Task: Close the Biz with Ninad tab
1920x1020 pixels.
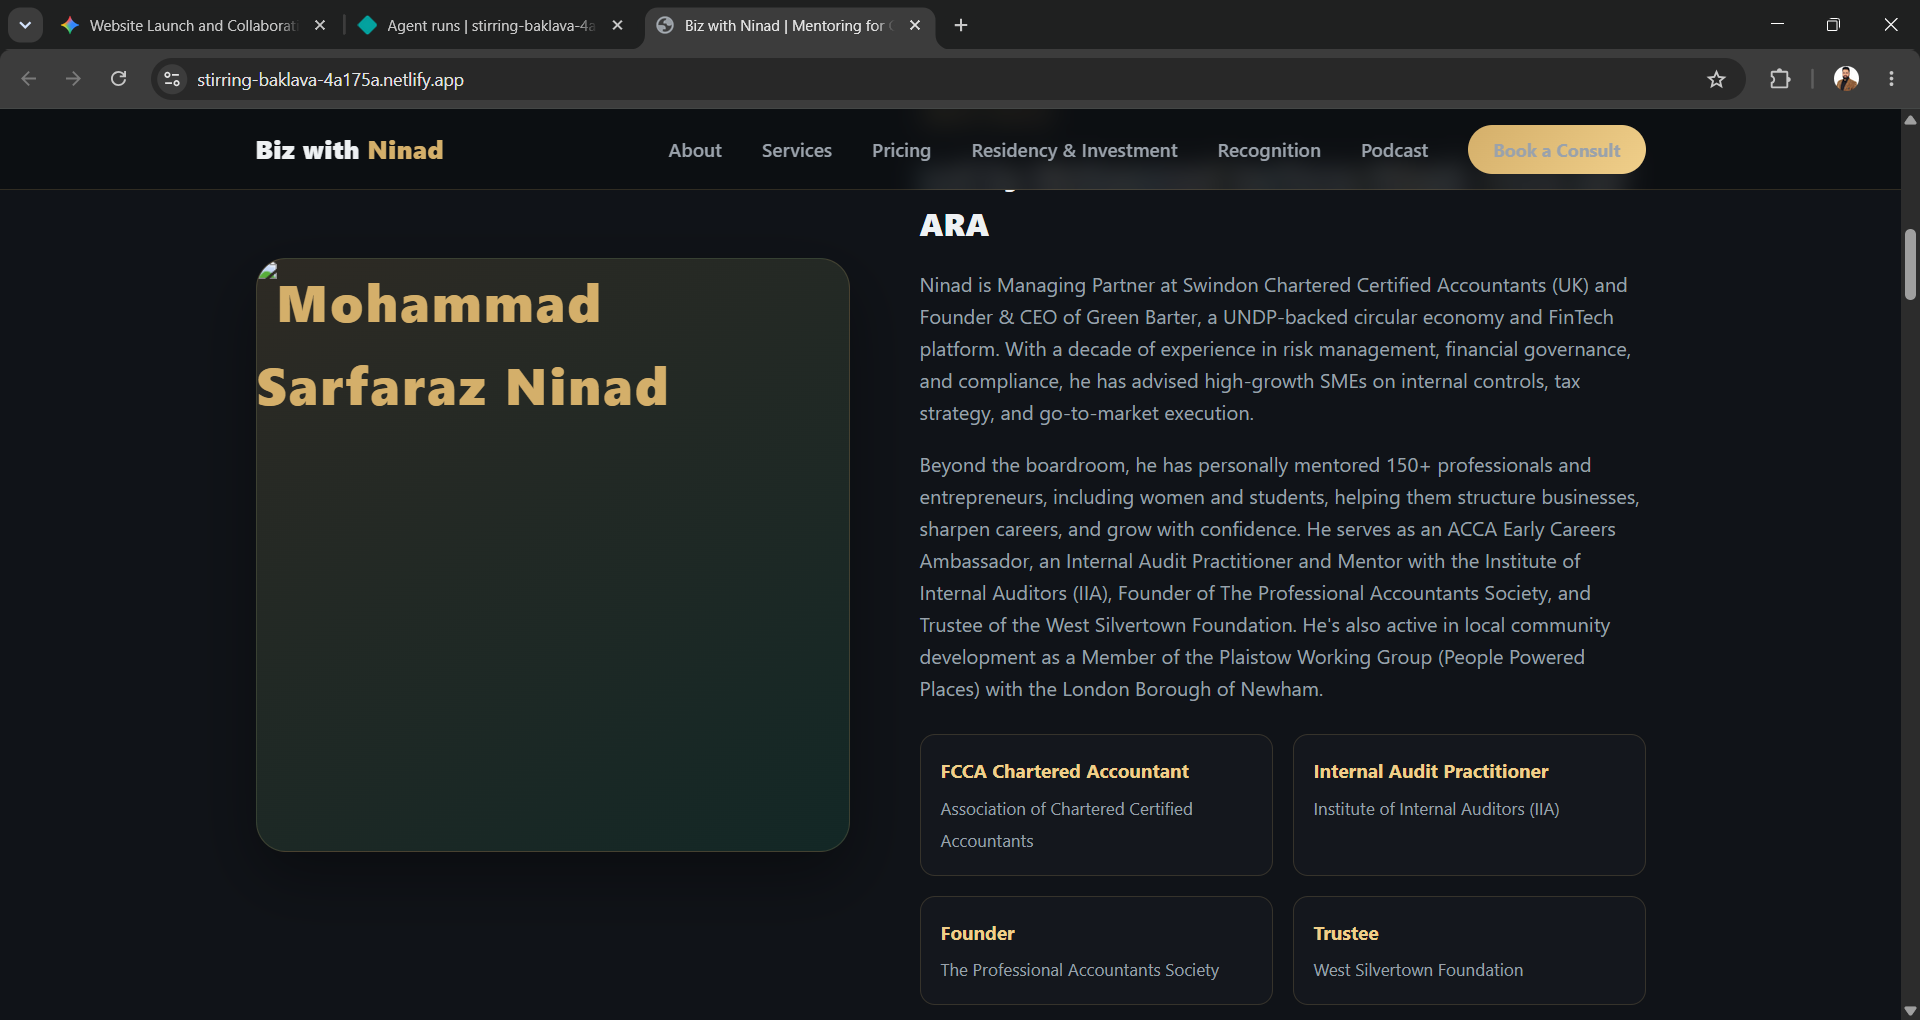Action: (x=915, y=26)
